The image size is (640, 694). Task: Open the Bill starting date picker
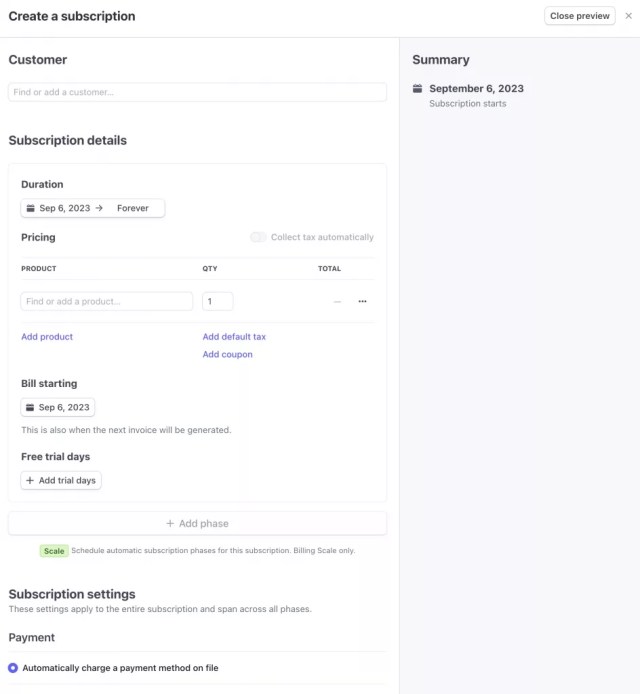click(x=58, y=407)
